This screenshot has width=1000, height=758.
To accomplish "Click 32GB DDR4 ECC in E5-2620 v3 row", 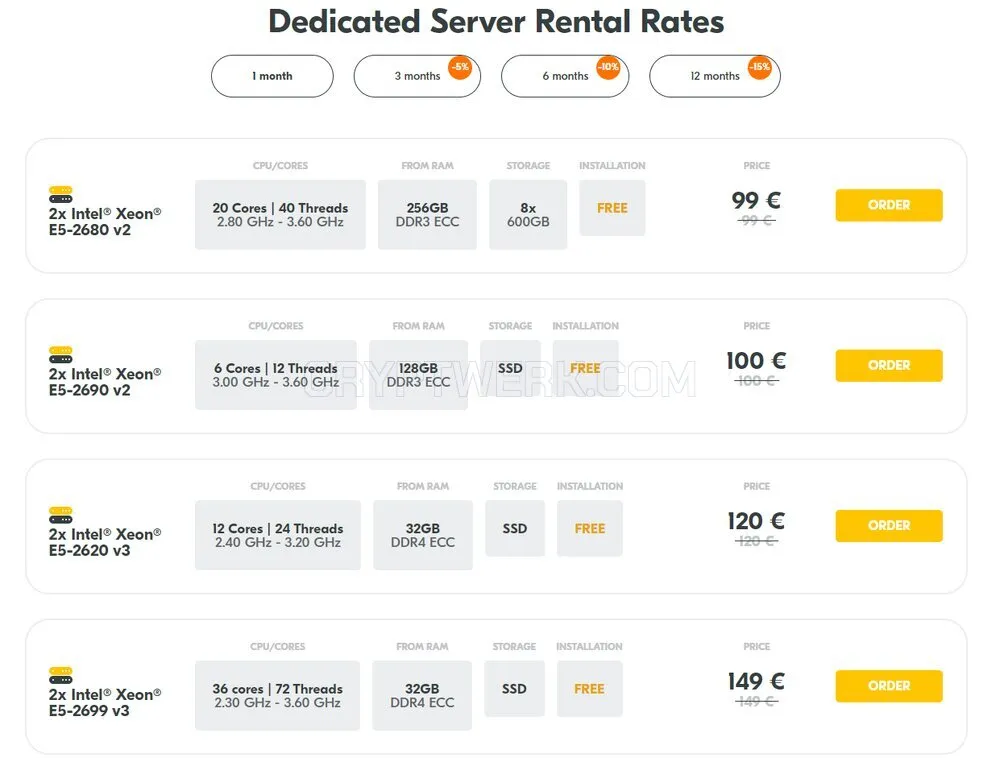I will (423, 535).
